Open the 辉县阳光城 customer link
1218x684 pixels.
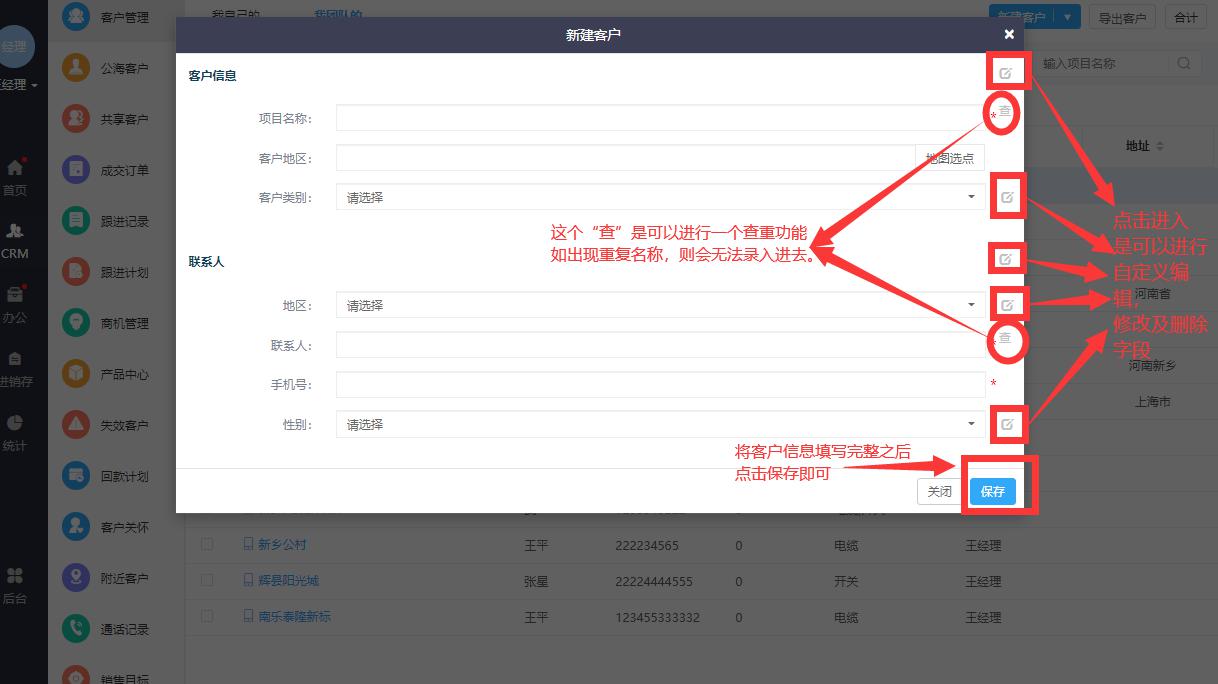coord(288,580)
